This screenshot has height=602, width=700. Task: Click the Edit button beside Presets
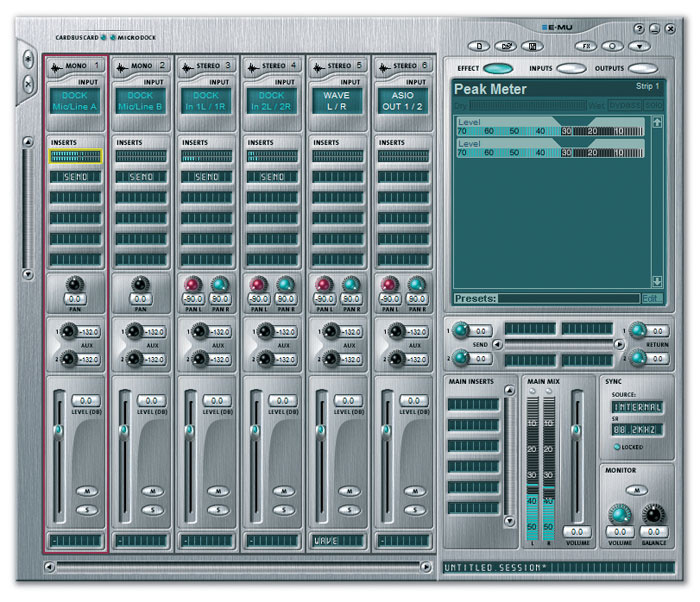(x=651, y=298)
